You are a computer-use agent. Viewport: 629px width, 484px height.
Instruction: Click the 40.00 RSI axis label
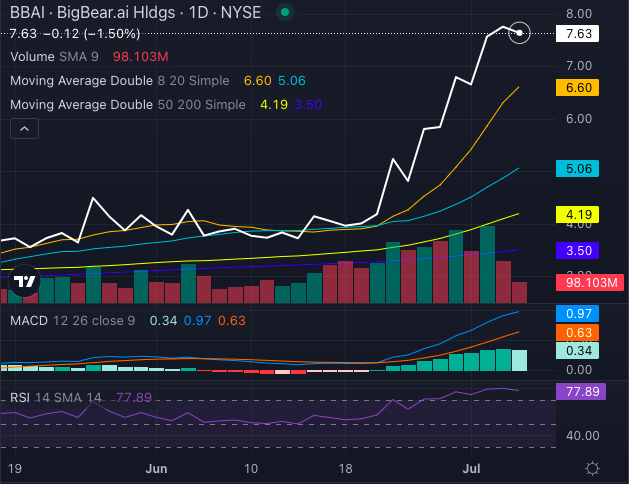pos(582,436)
